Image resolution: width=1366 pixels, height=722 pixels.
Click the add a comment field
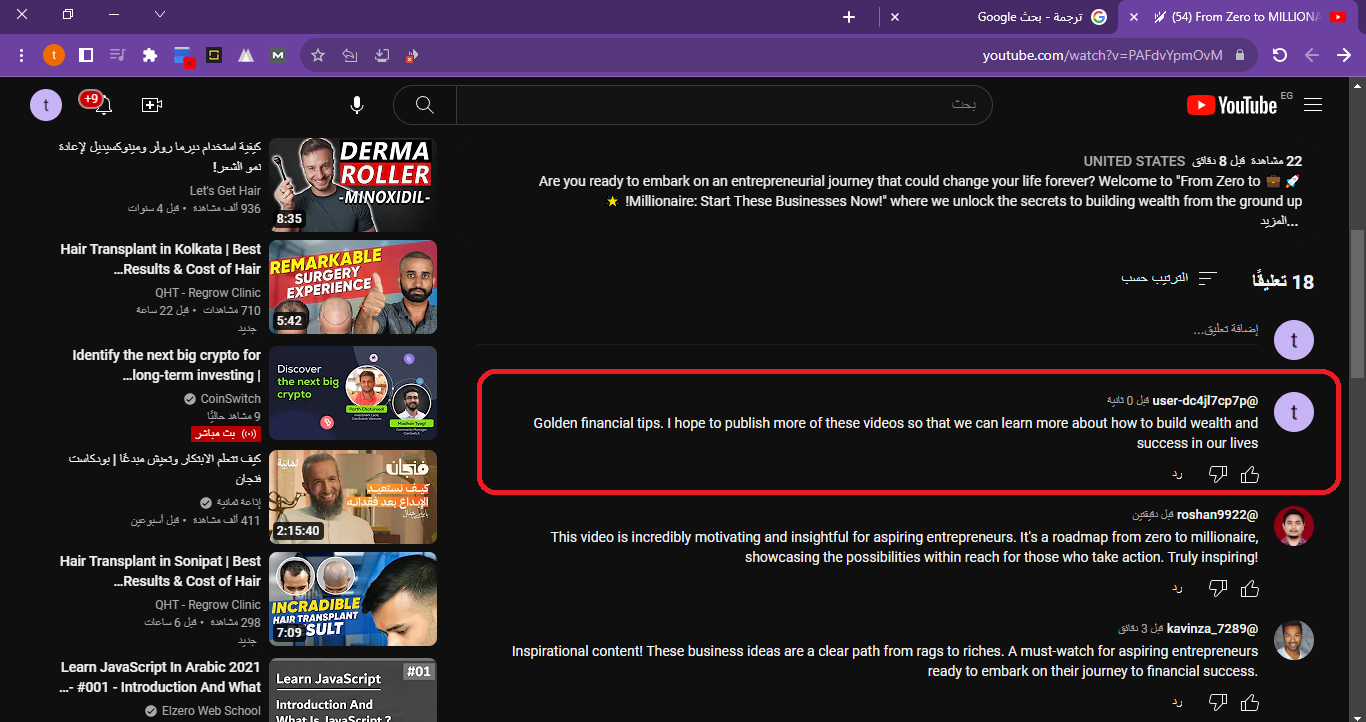pyautogui.click(x=1226, y=329)
